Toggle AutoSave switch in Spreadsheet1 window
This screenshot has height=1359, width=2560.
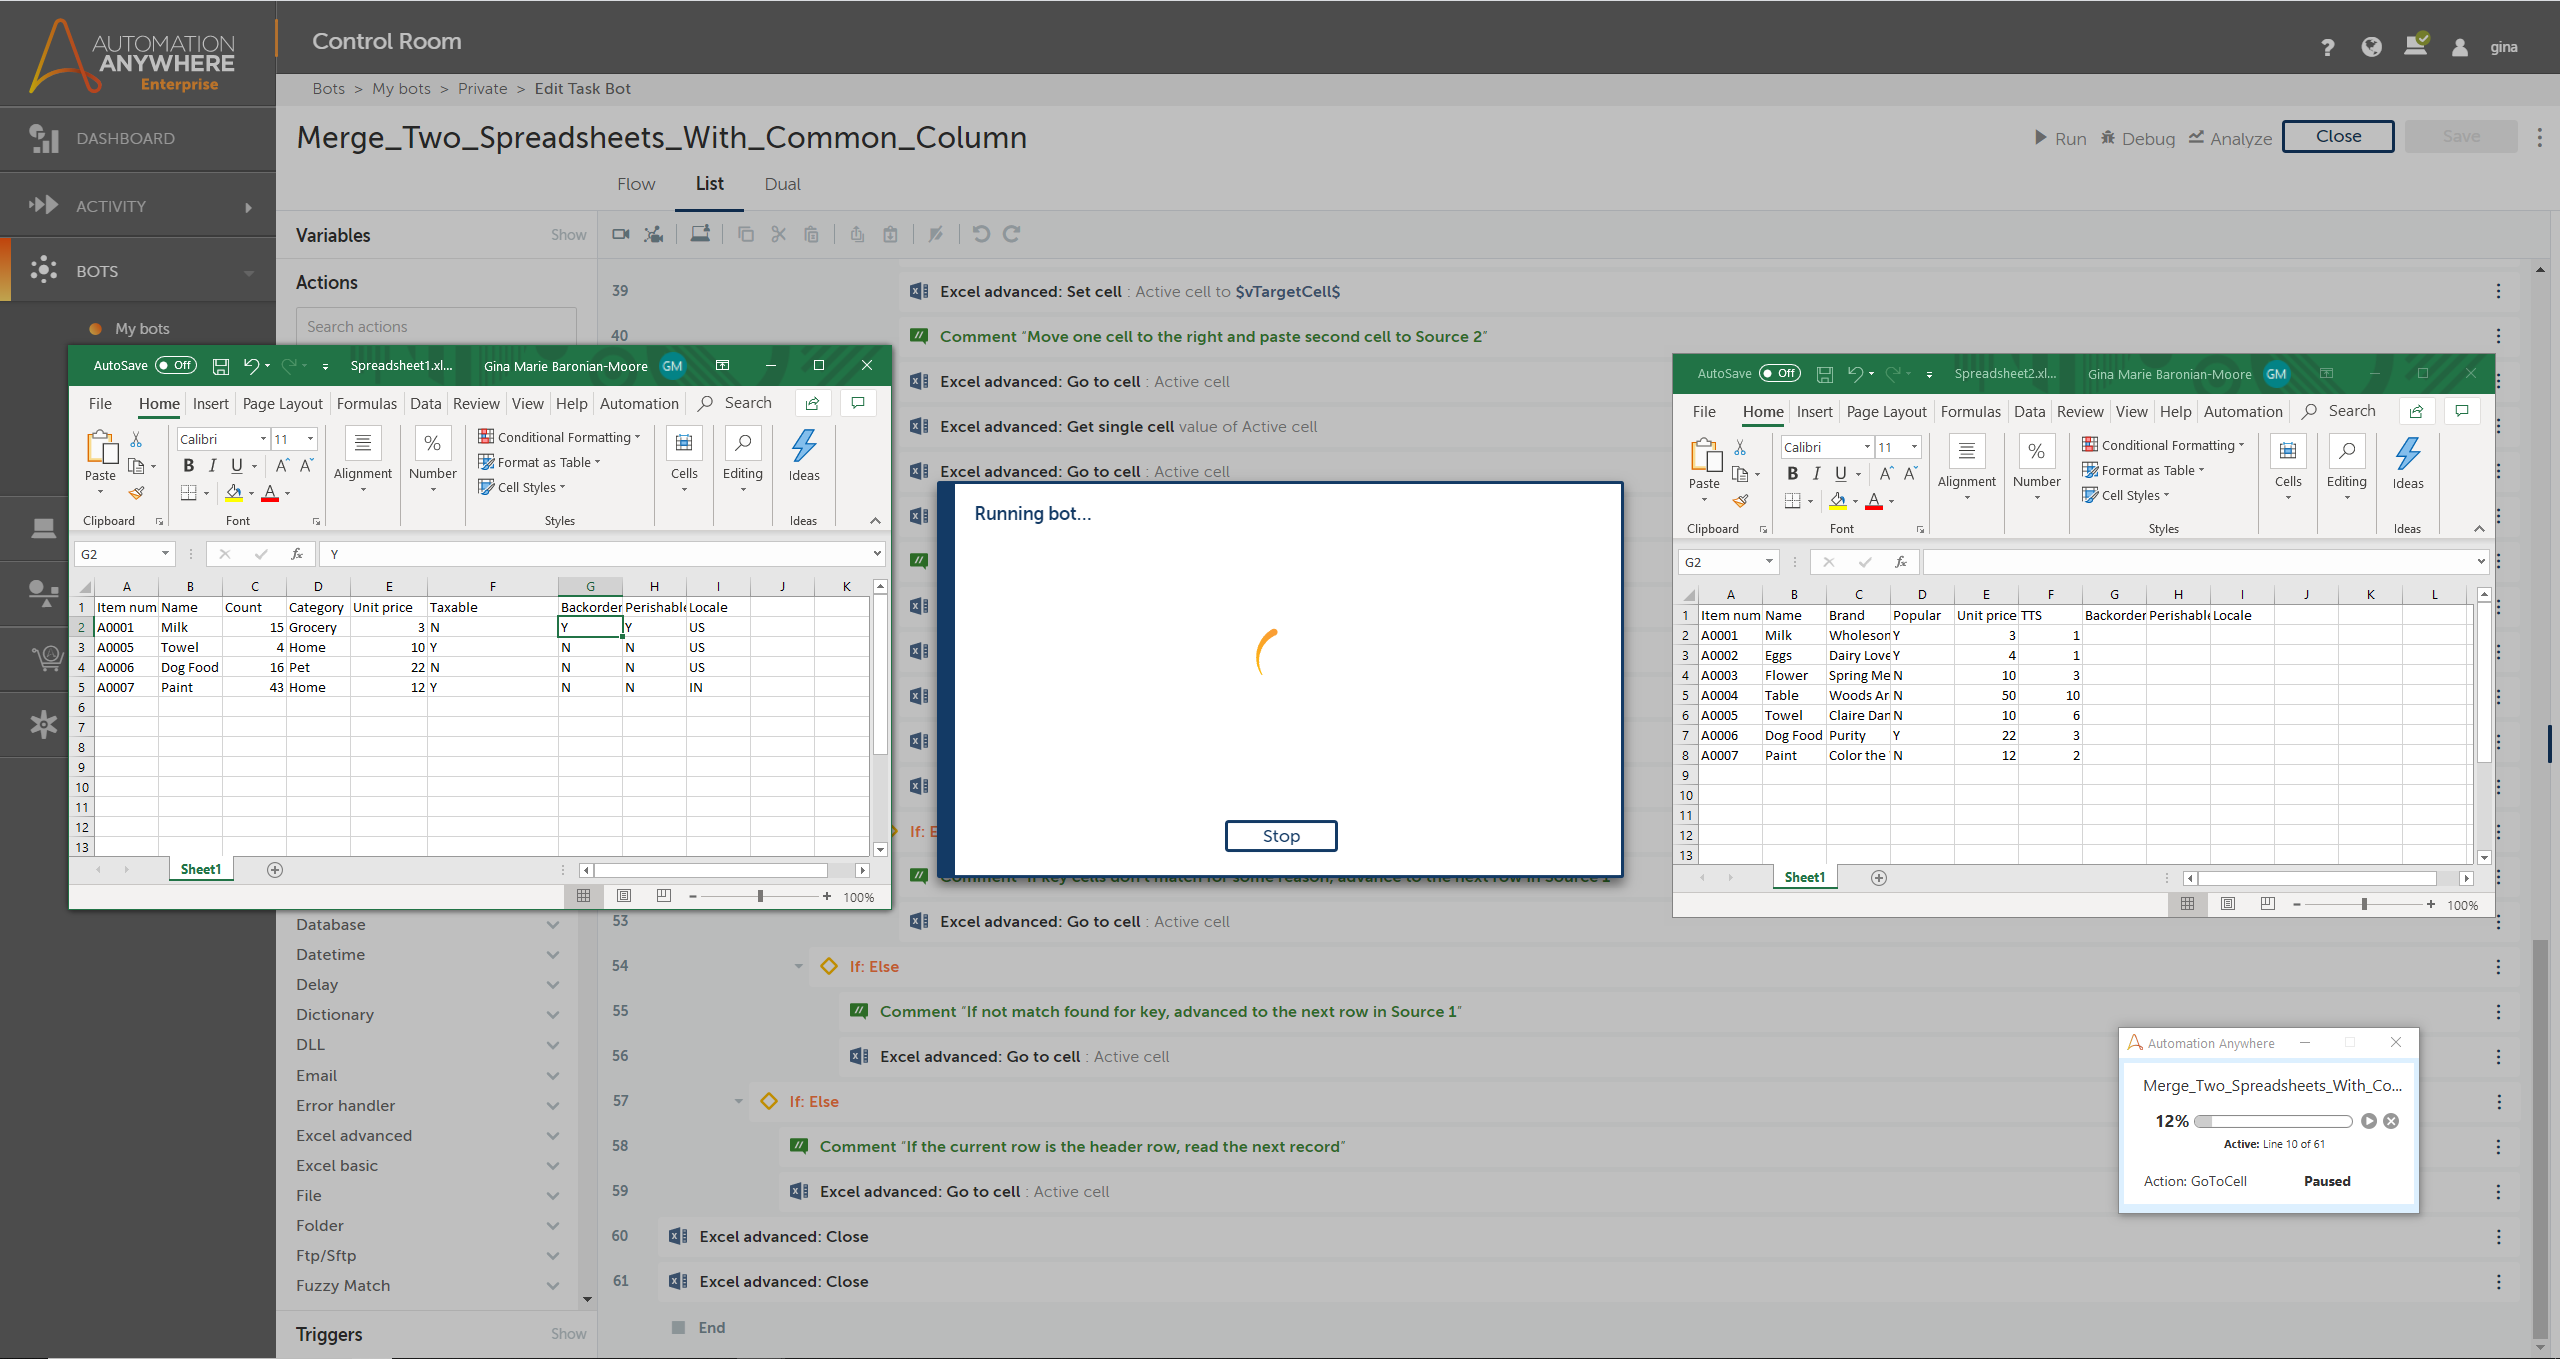176,366
